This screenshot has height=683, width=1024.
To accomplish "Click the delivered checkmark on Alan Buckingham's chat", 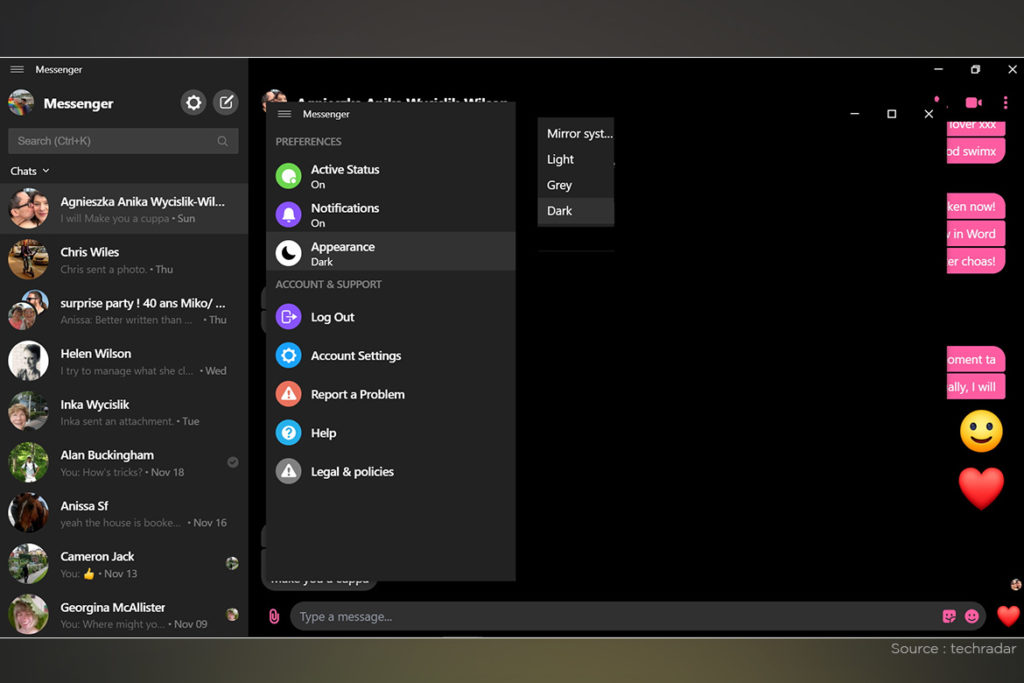I will pos(232,462).
